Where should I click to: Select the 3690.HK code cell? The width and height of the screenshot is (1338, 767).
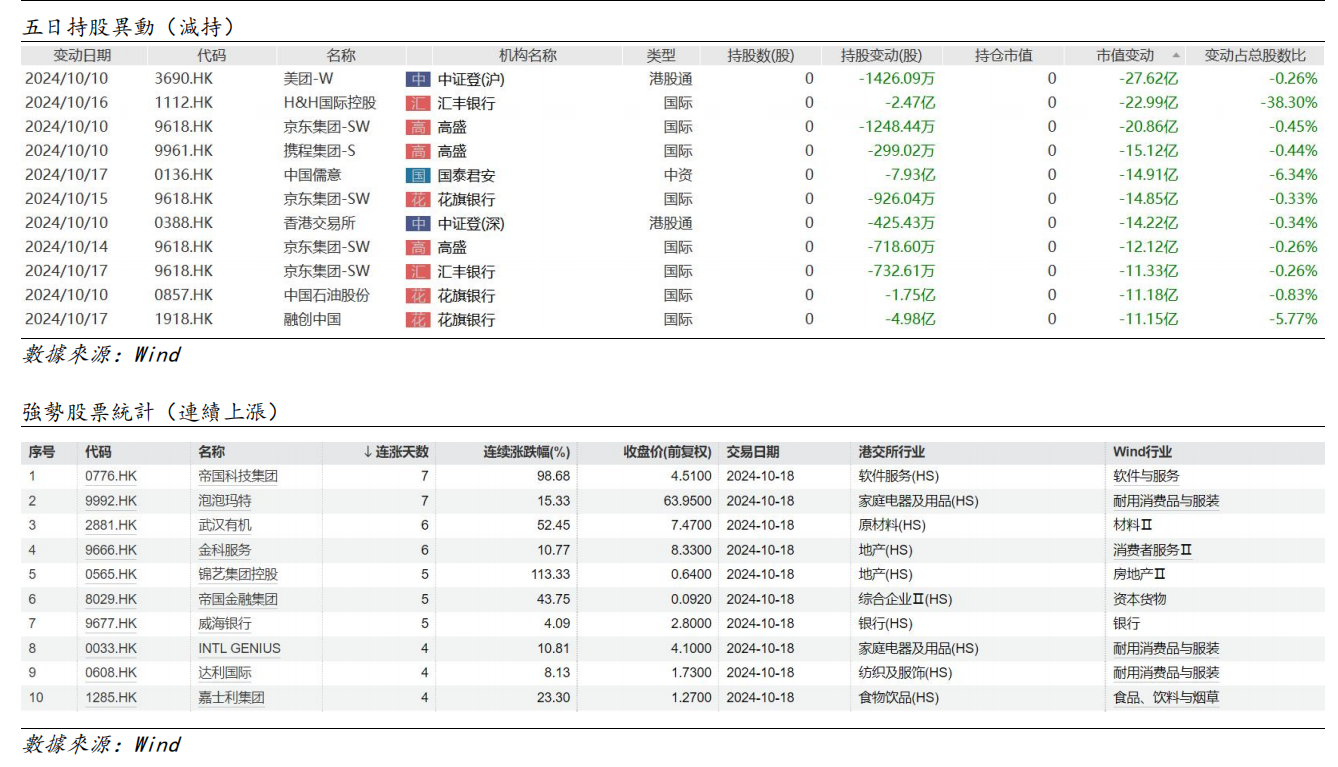point(184,79)
